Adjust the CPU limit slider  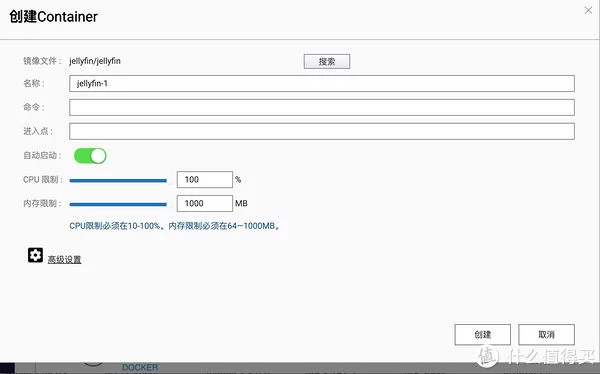120,180
